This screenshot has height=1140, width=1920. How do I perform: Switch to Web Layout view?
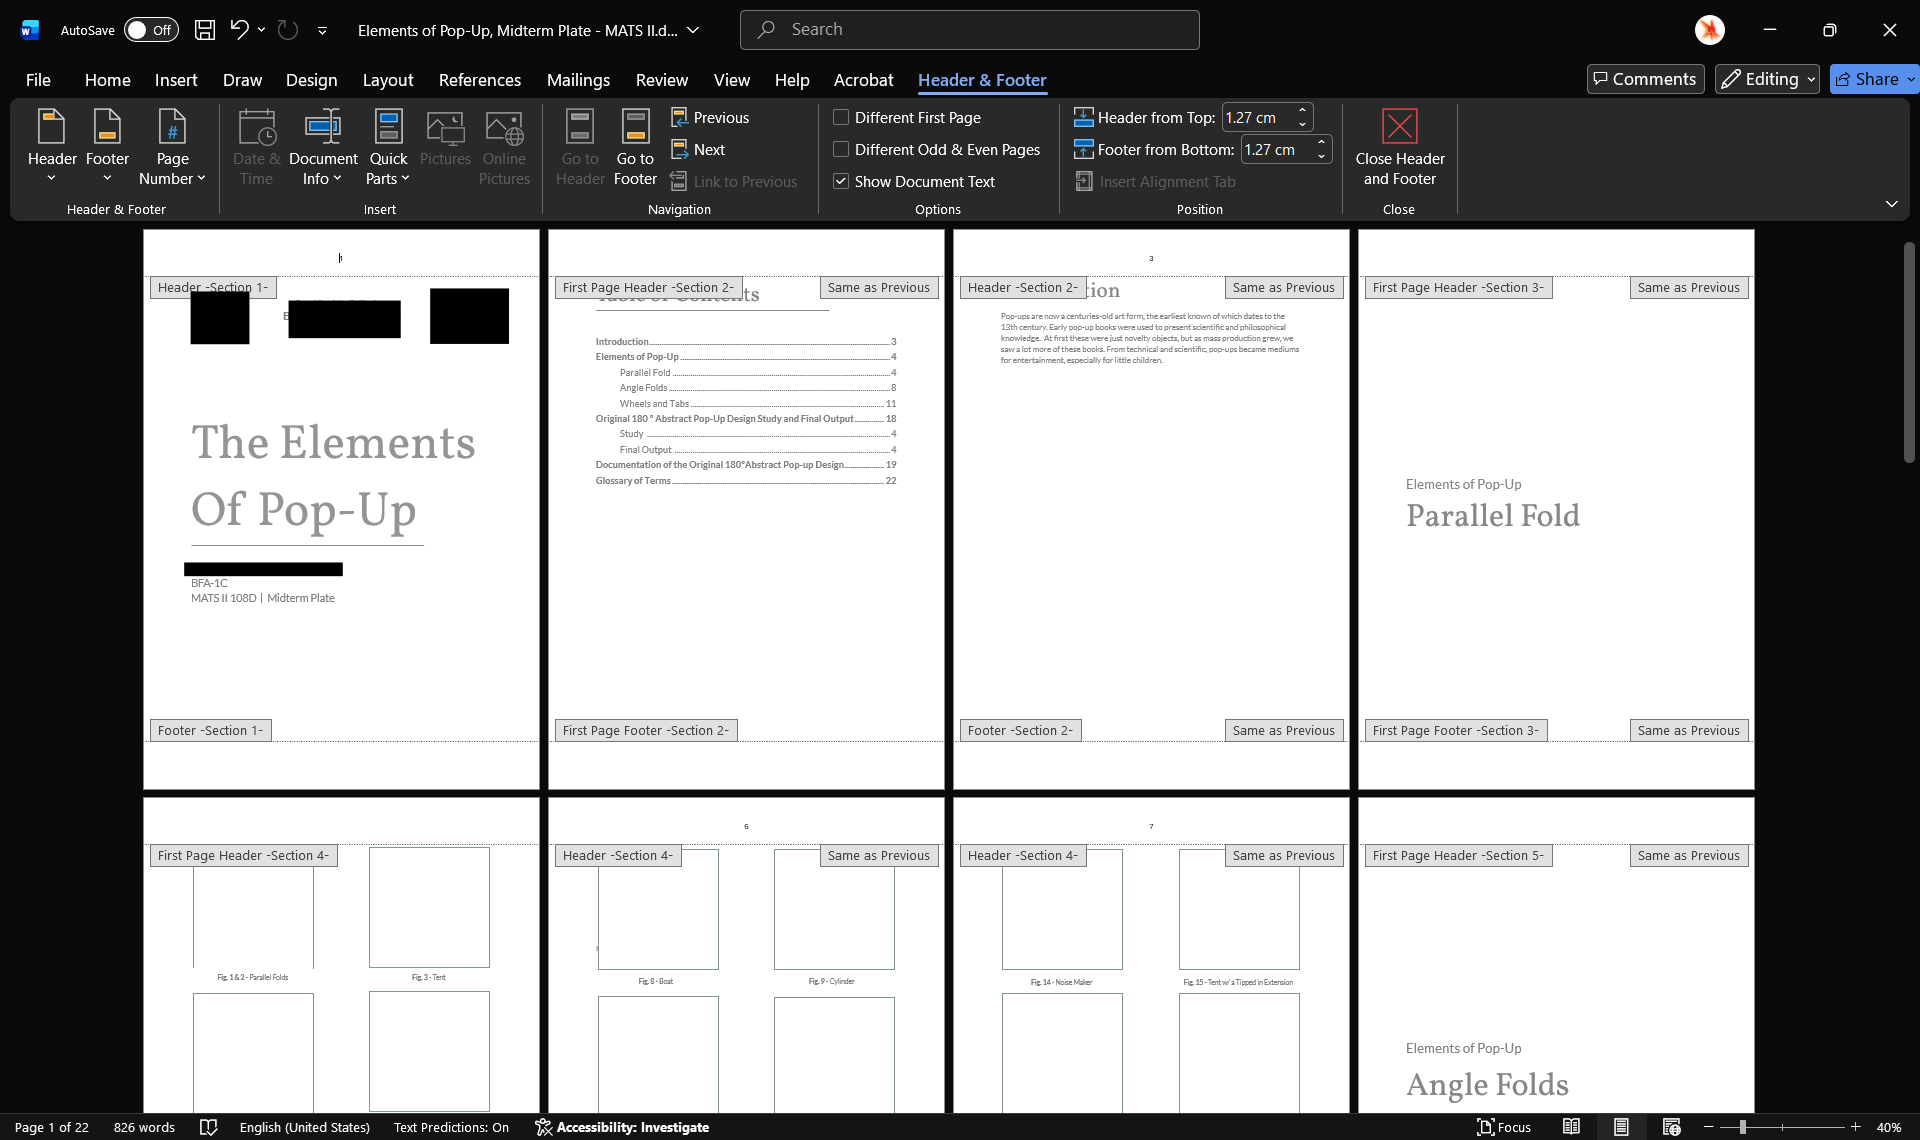pyautogui.click(x=1671, y=1127)
